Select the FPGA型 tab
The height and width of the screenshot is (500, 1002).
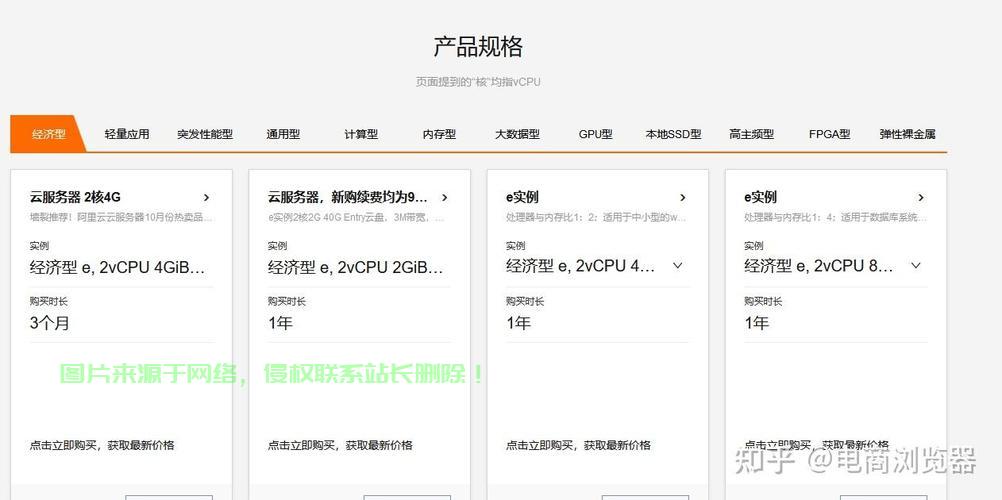tap(829, 134)
